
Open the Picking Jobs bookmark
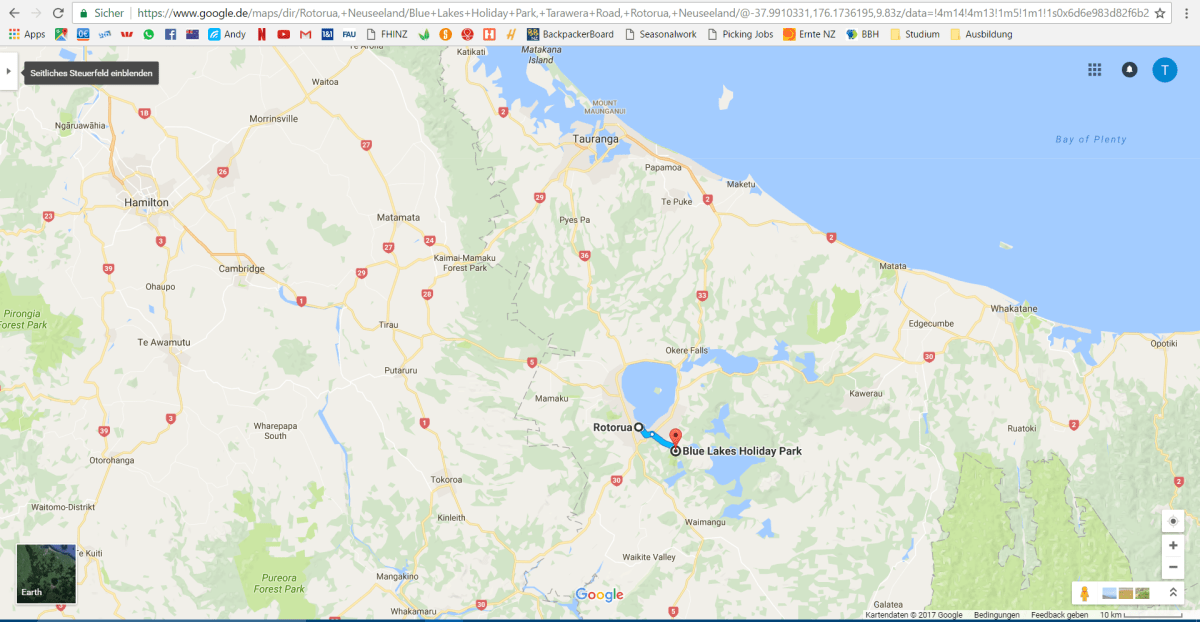[x=746, y=34]
